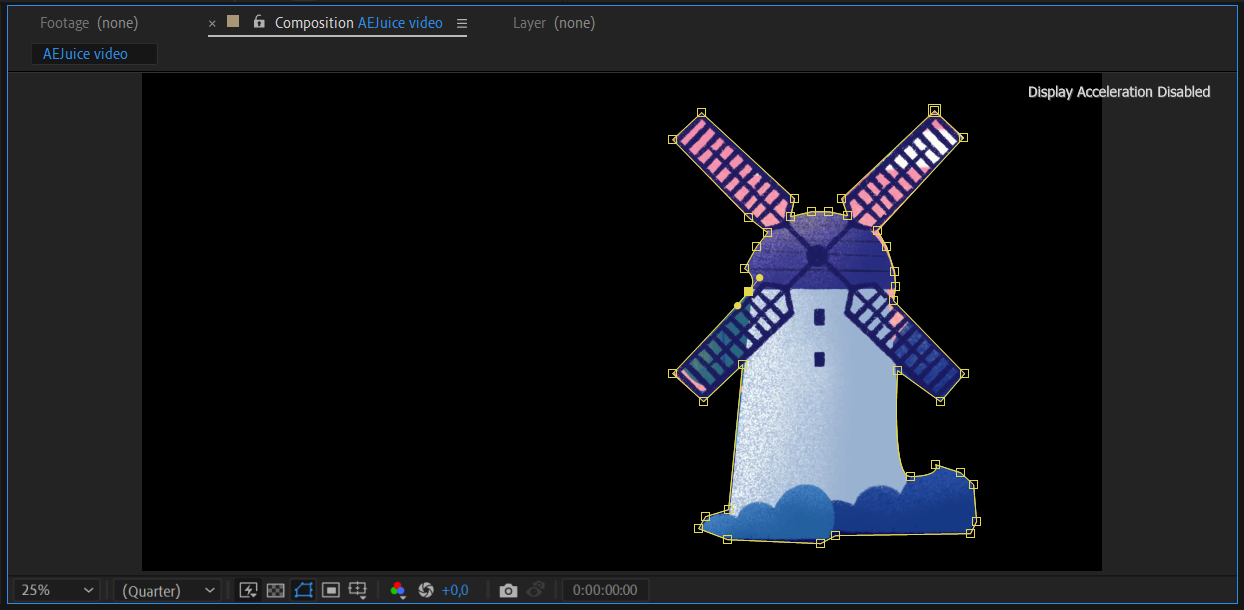Click the AEJuice video breadcrumb button
1244x610 pixels.
[x=94, y=54]
